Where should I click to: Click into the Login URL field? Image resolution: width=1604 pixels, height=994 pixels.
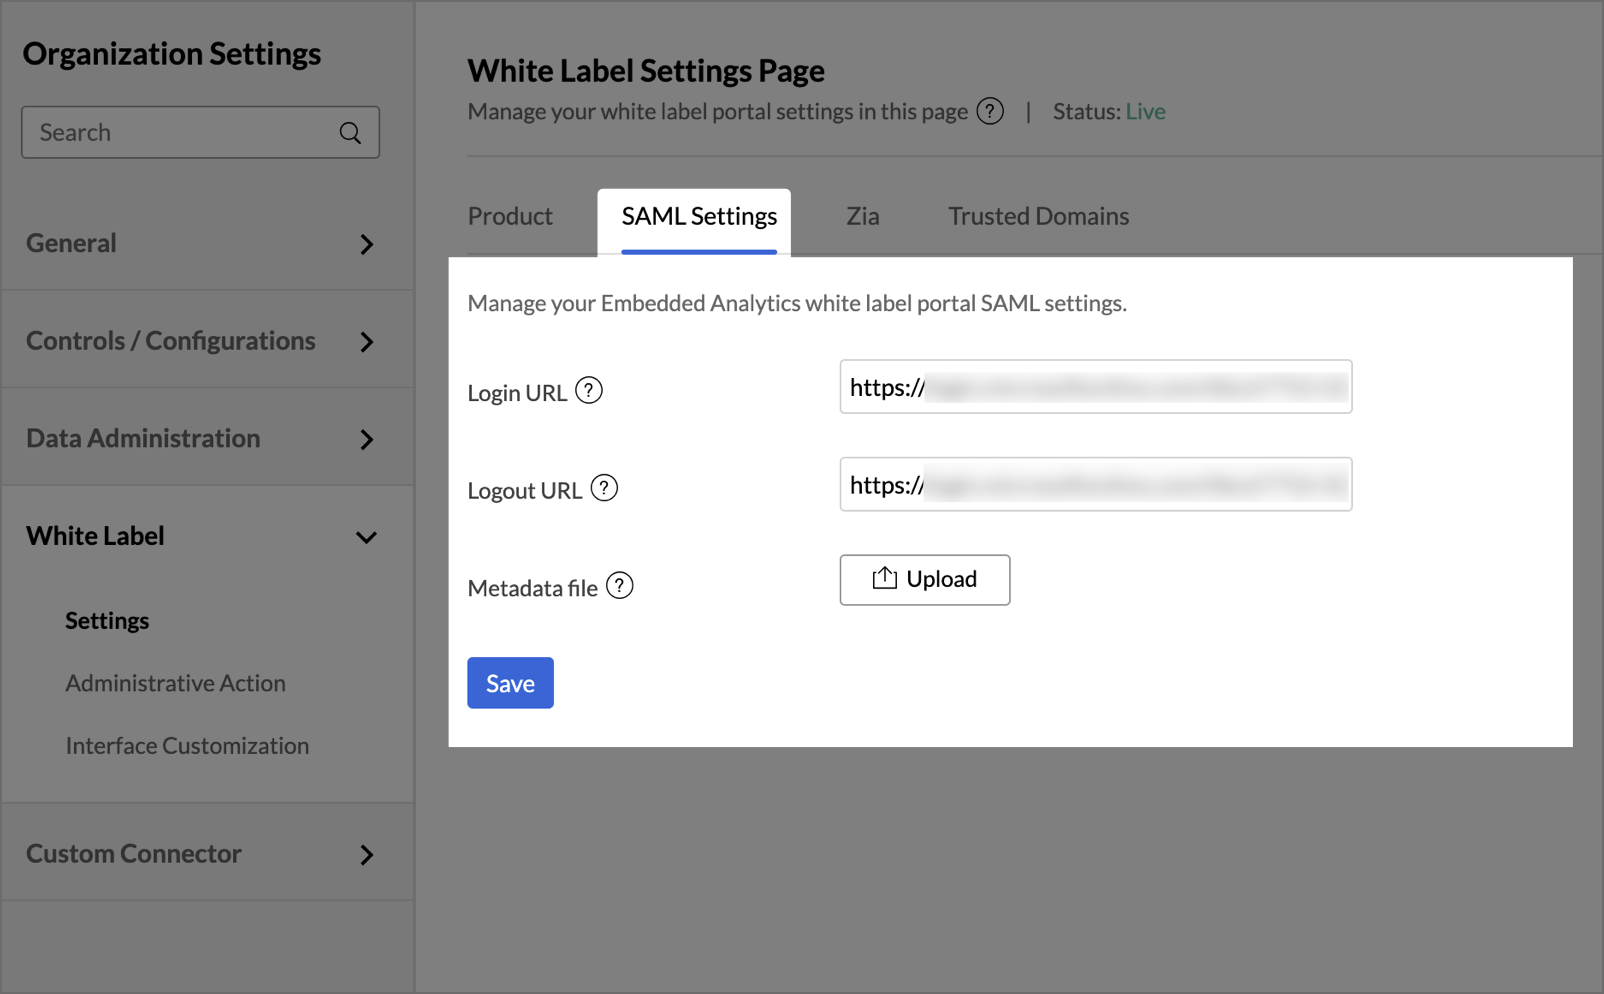[x=1095, y=387]
